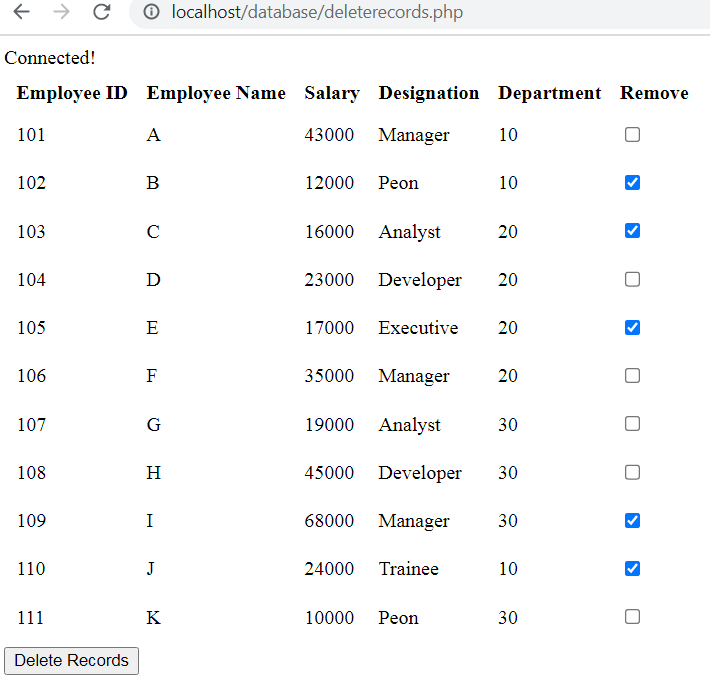
Task: Select employee ID cell 101
Action: pos(31,134)
